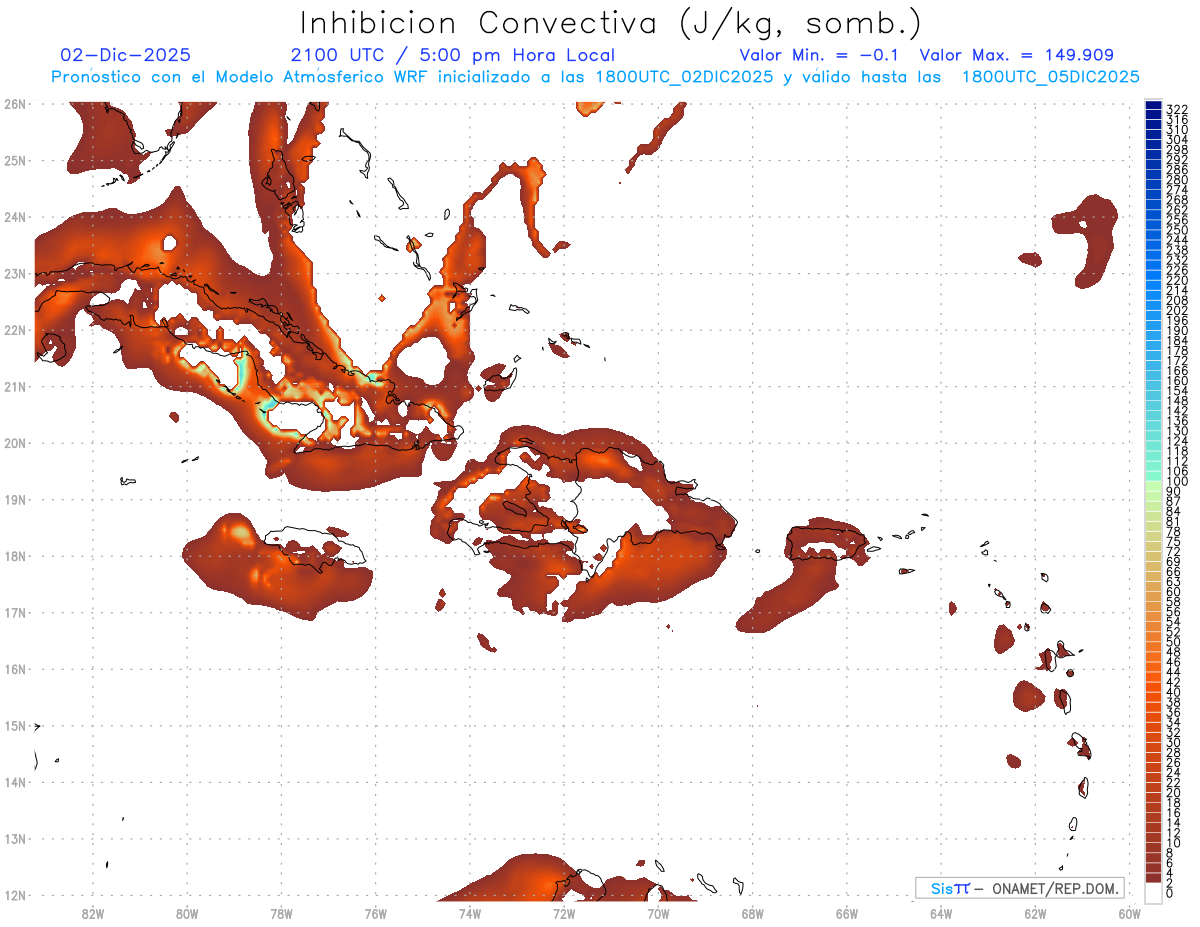Click the legend scale value 160
The width and height of the screenshot is (1200, 927).
coord(1176,381)
